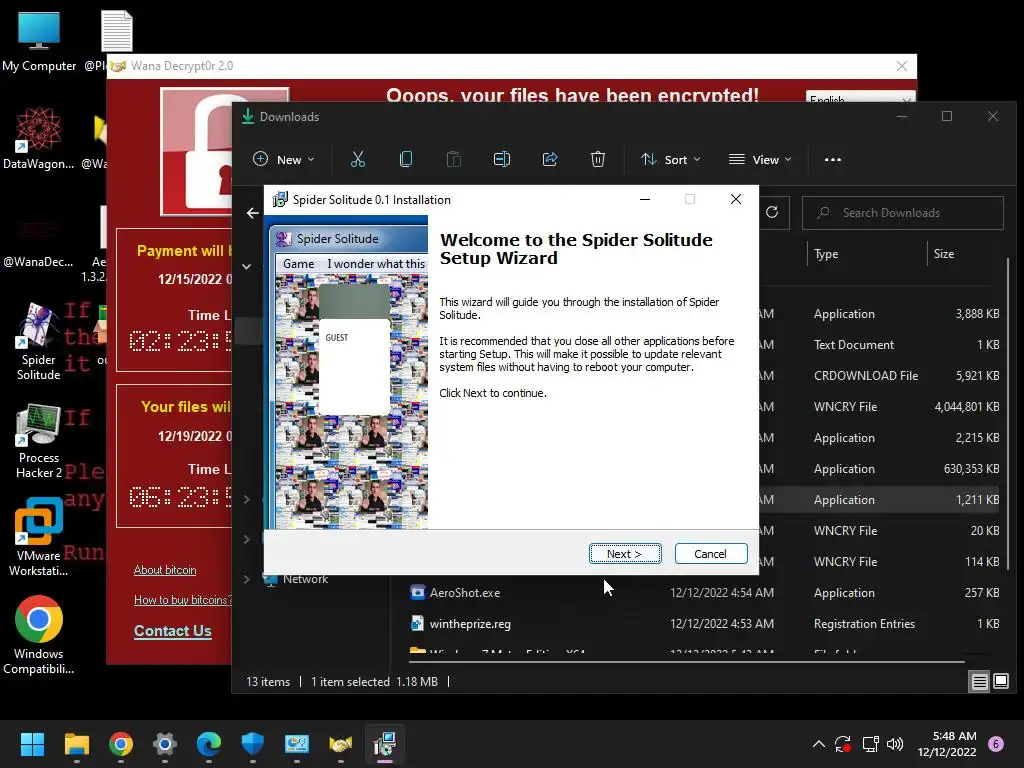The width and height of the screenshot is (1024, 768).
Task: Click the Text Document type cell
Action: coord(854,345)
